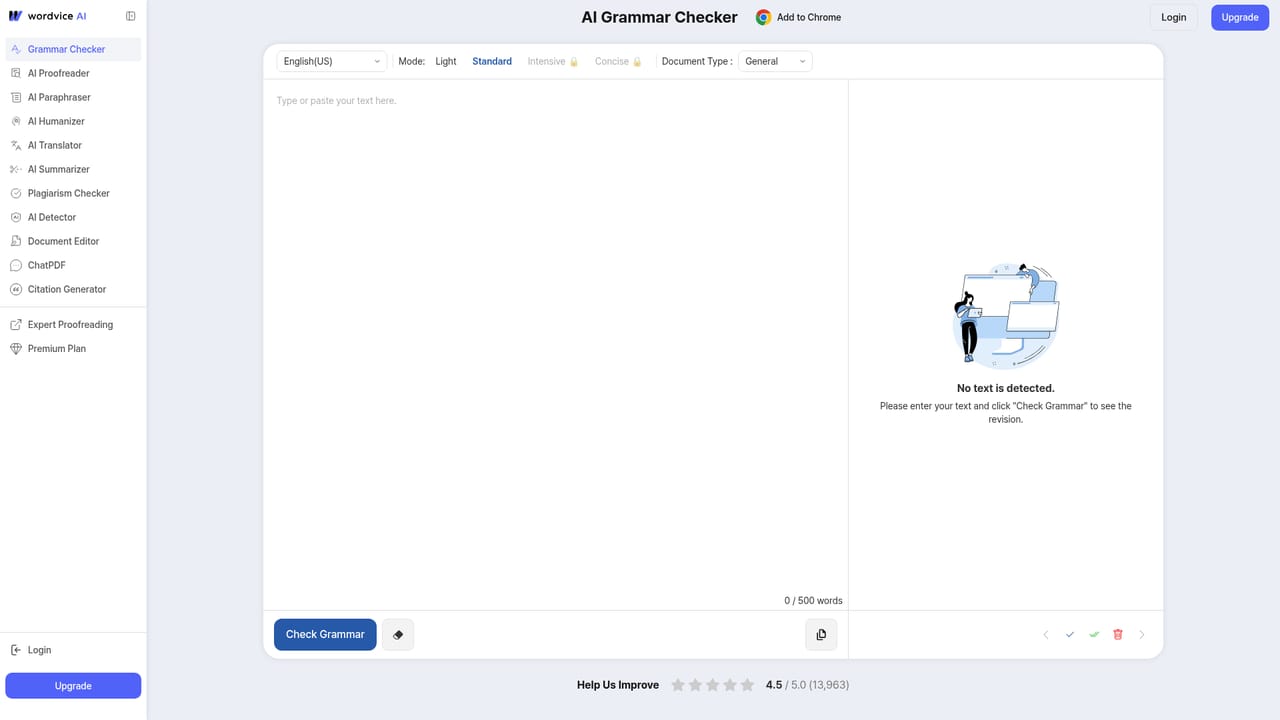
Task: Open the Expert Proofreading external link
Action: (73, 325)
